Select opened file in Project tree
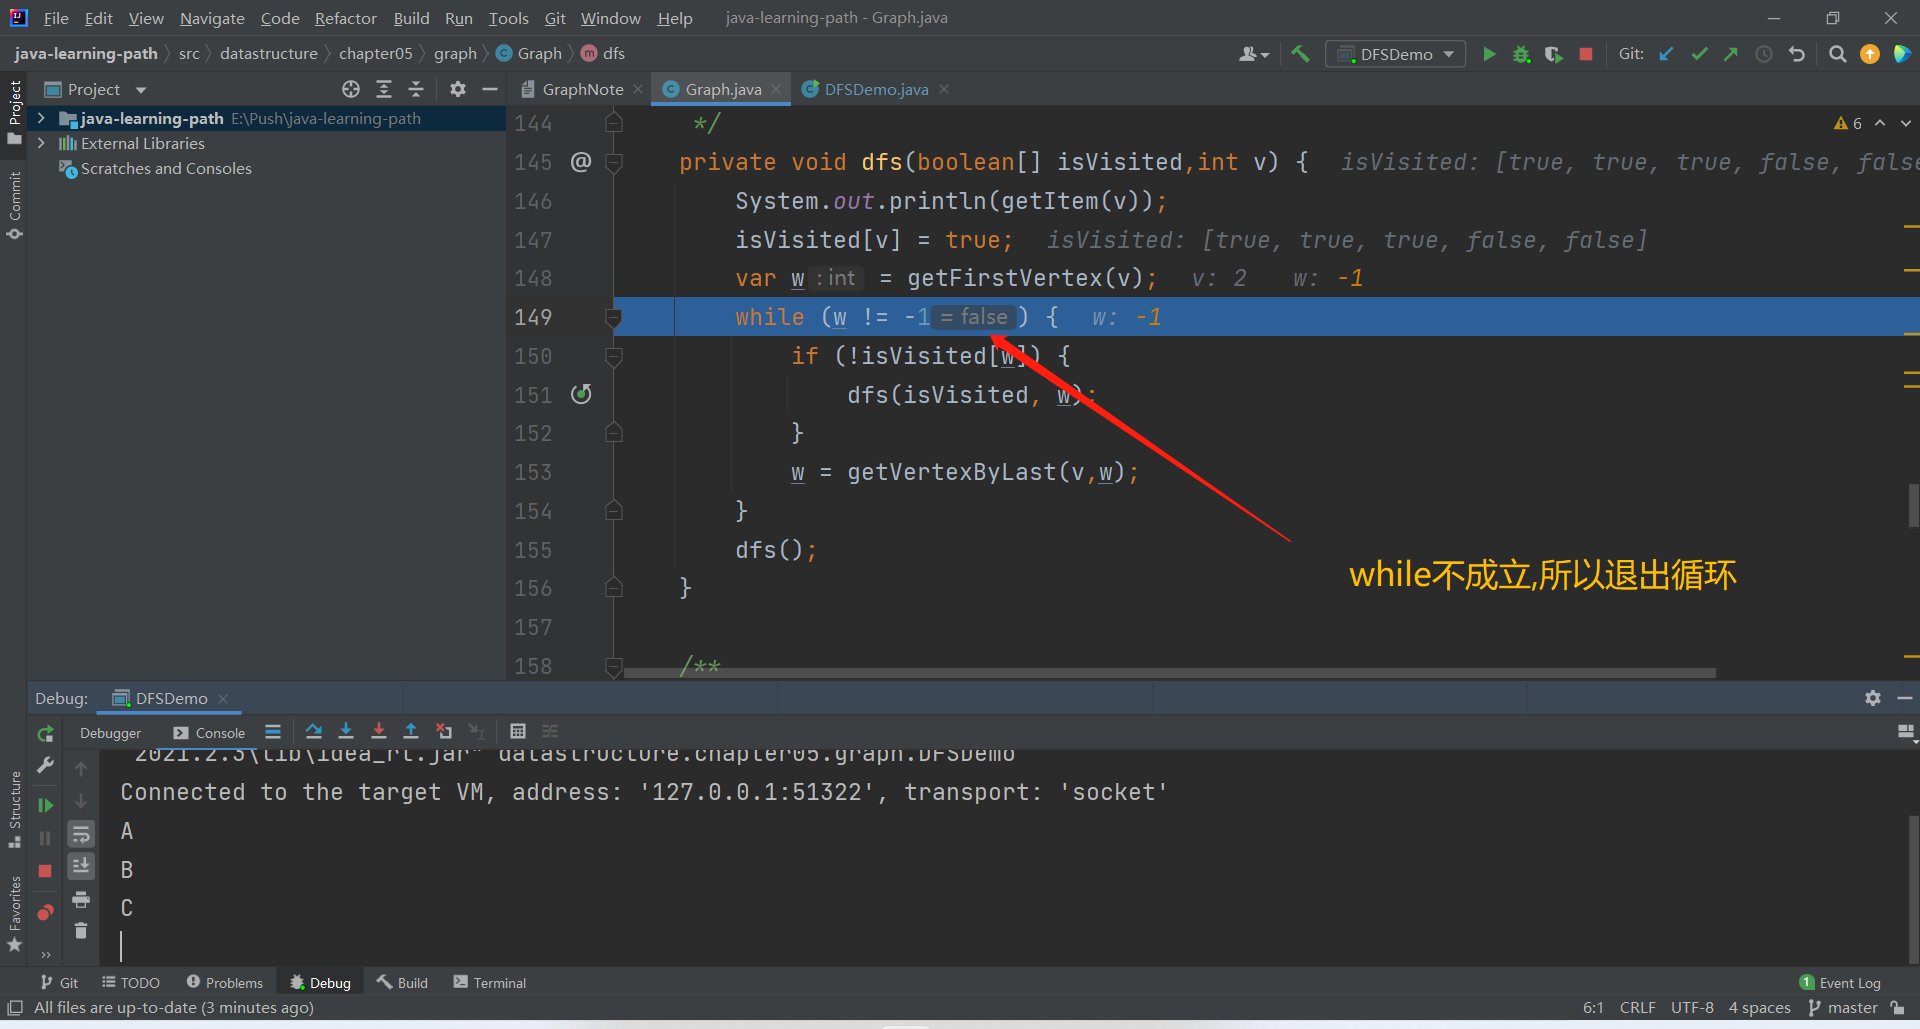Viewport: 1920px width, 1029px height. 351,89
